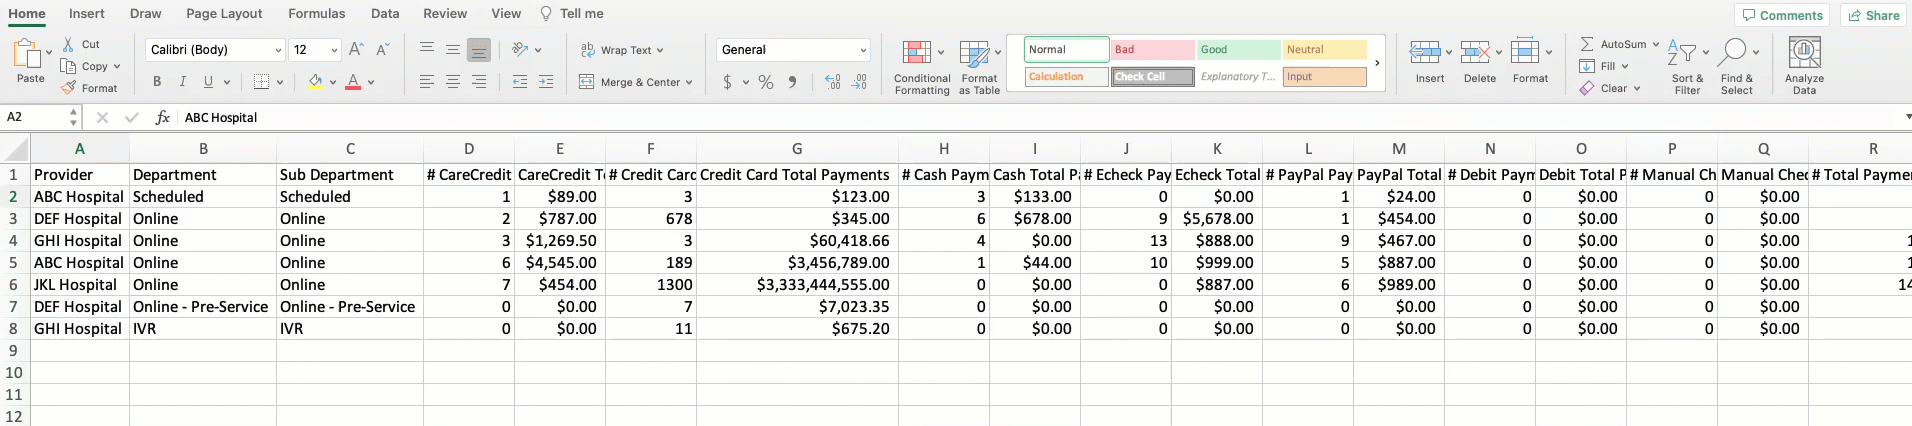Click Format as Table icon
This screenshot has height=426, width=1912.
point(975,54)
